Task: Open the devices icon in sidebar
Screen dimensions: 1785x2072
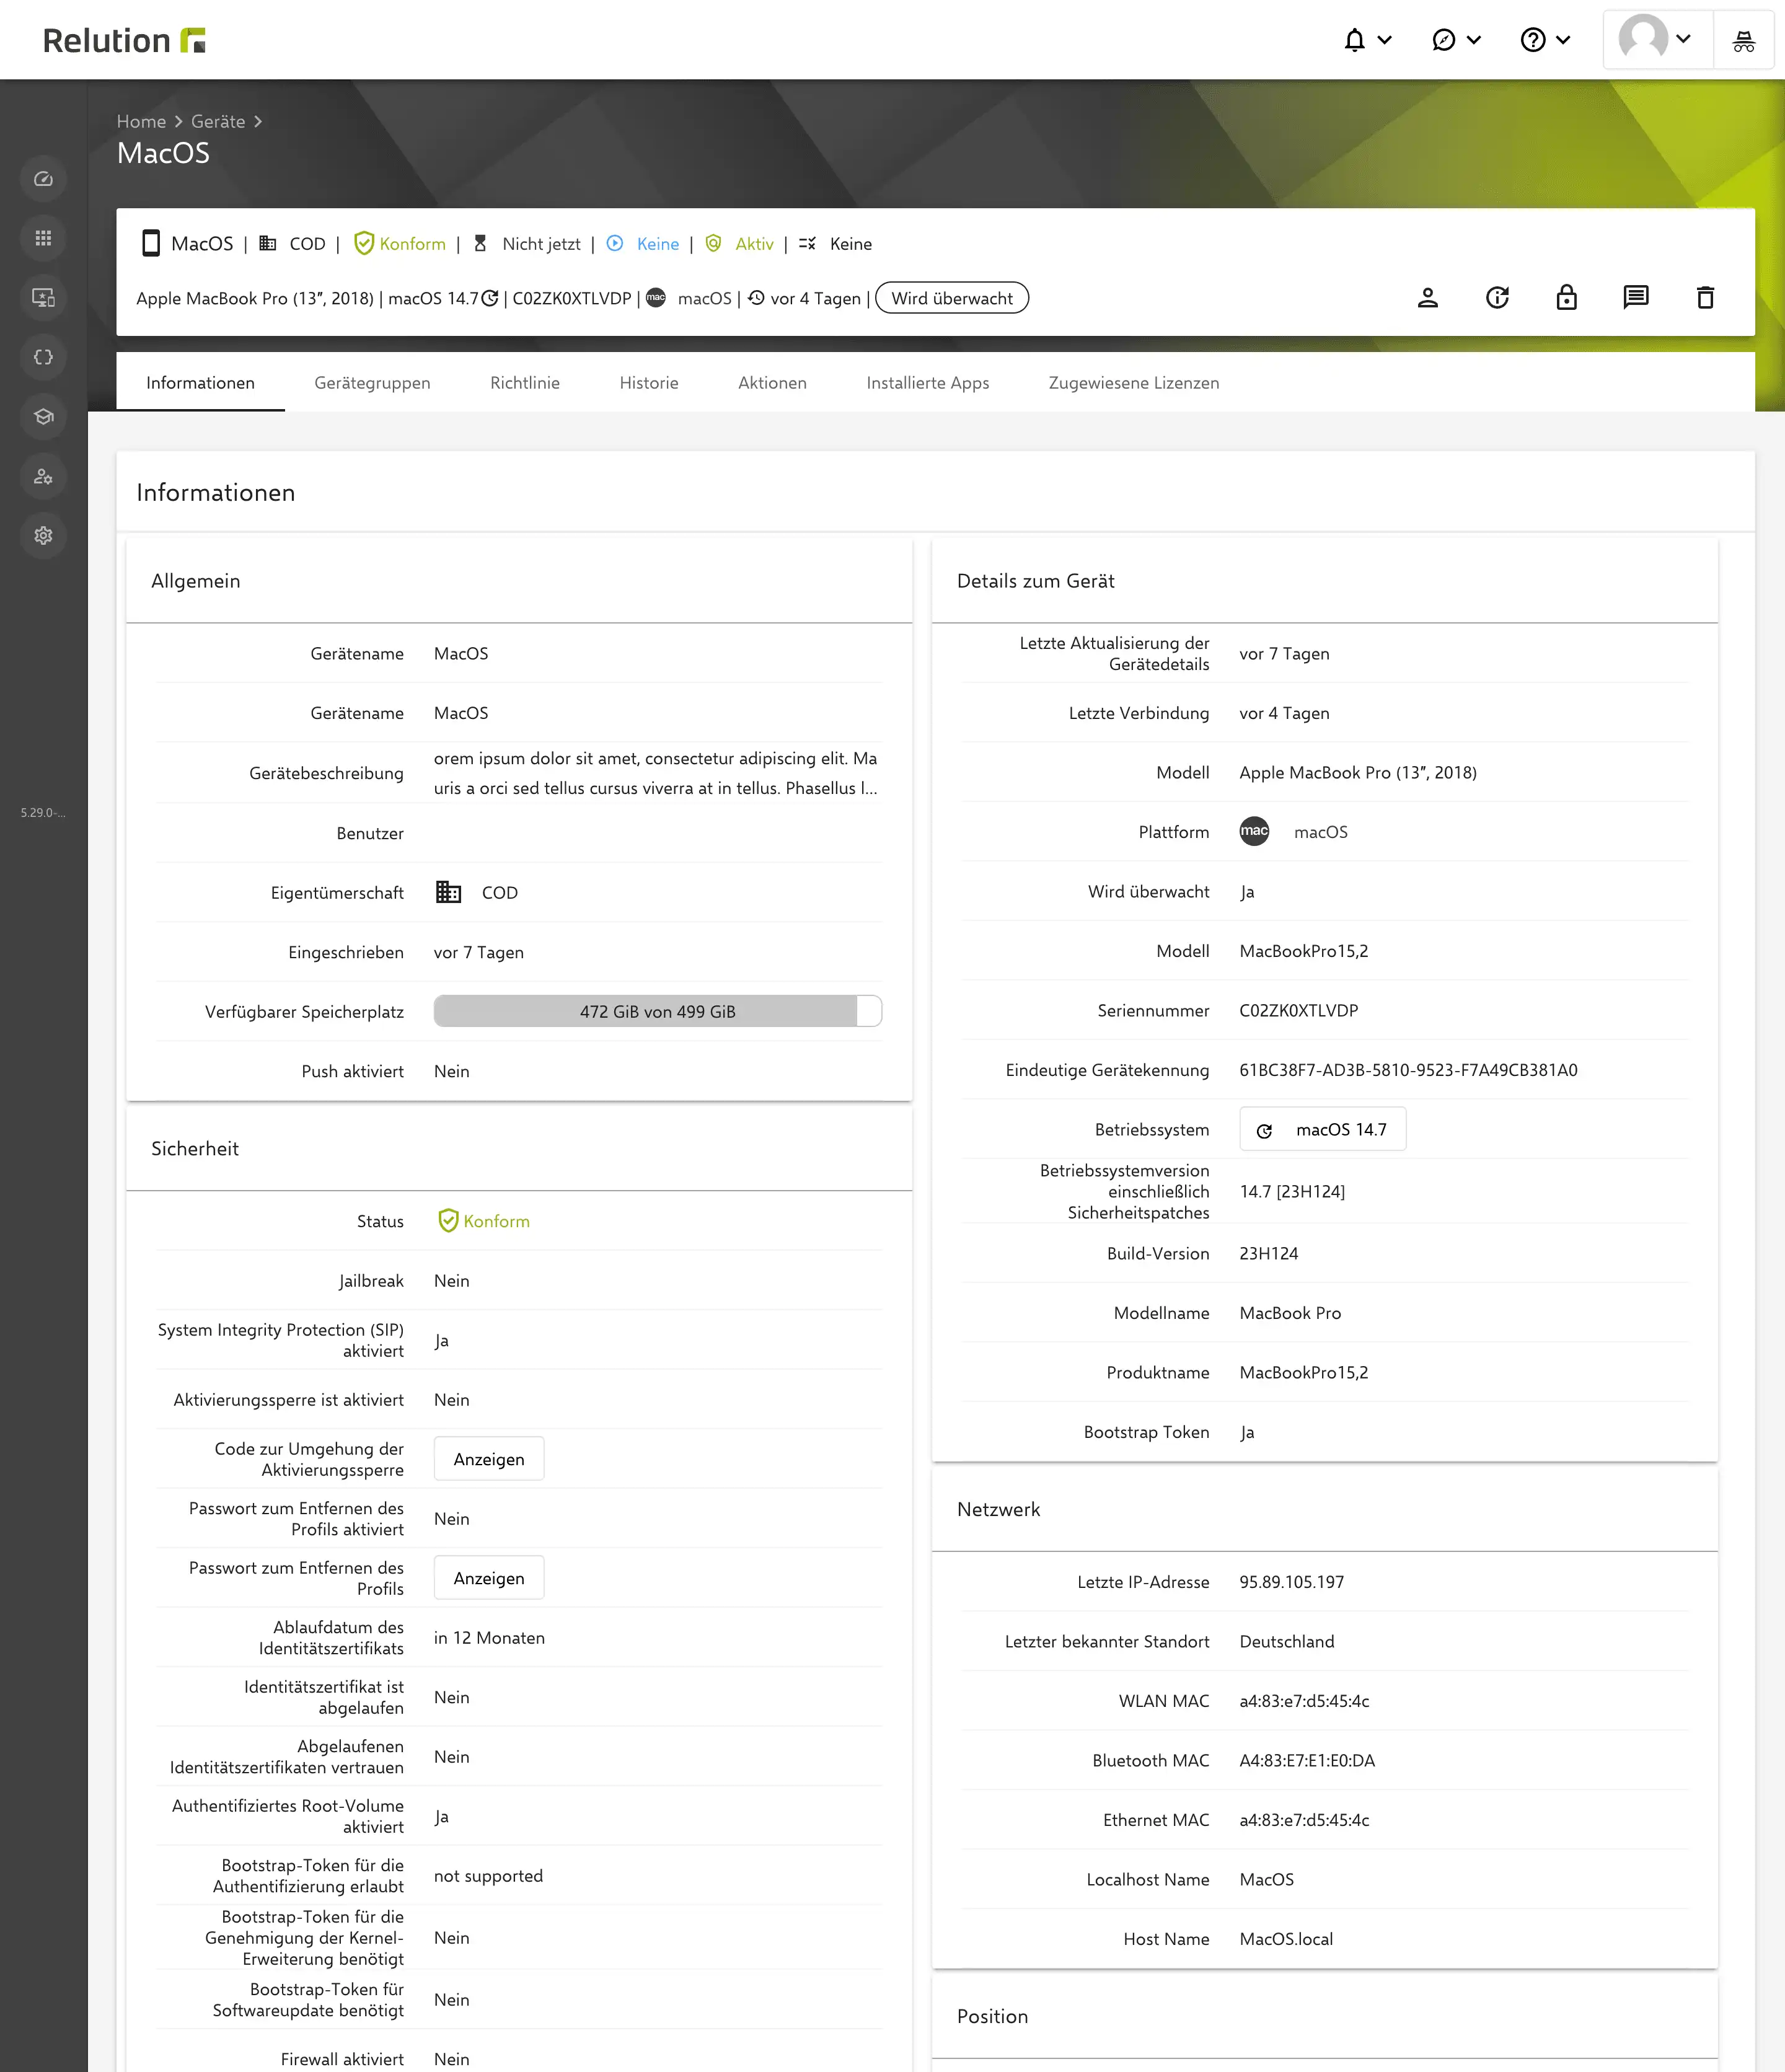Action: coord(43,298)
